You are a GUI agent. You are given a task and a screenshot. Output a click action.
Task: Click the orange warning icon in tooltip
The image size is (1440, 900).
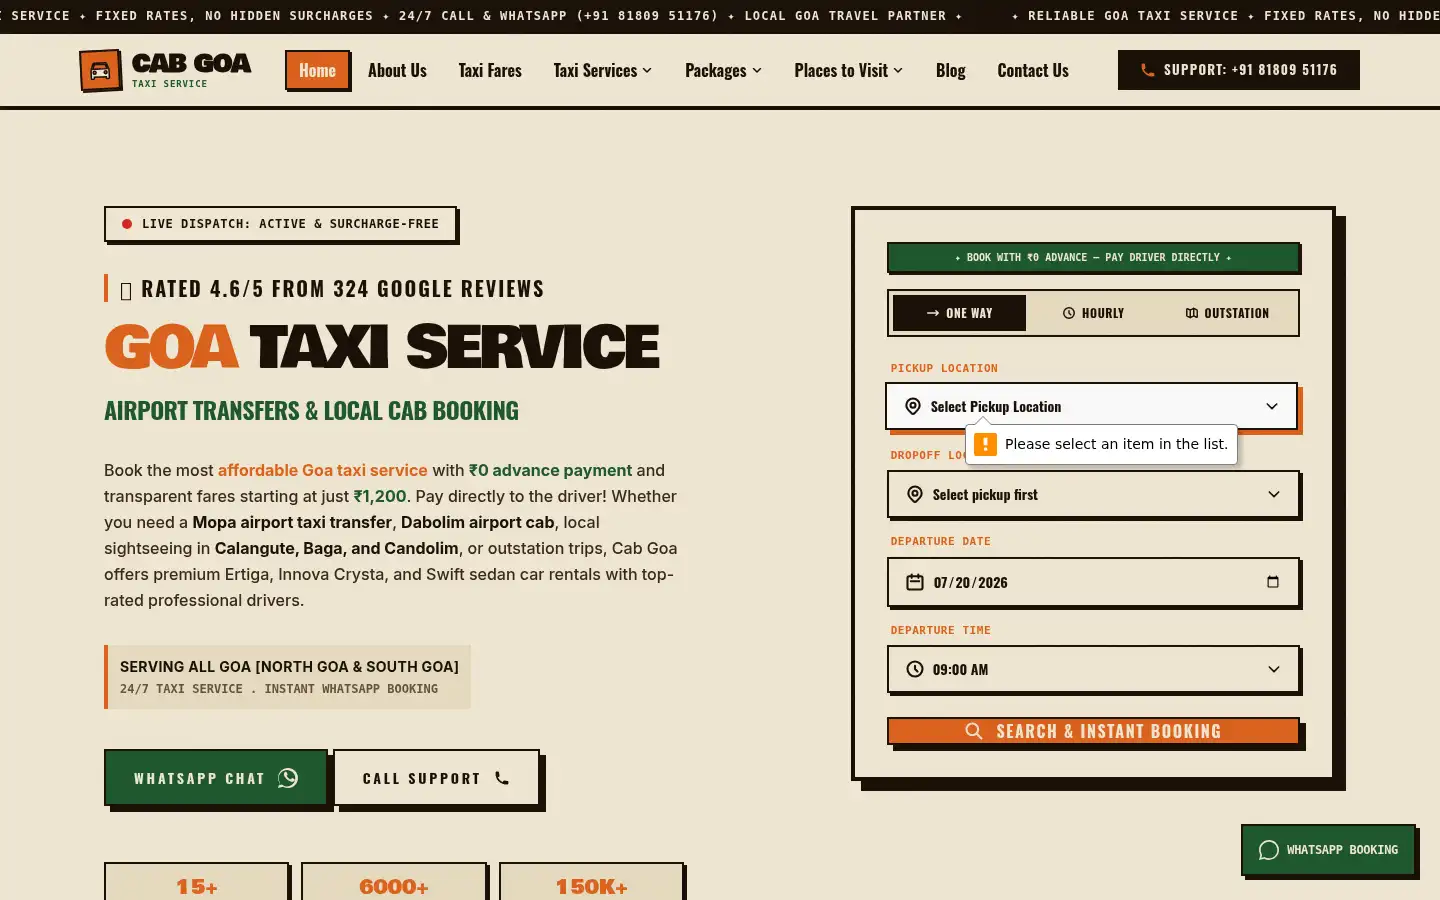(986, 444)
